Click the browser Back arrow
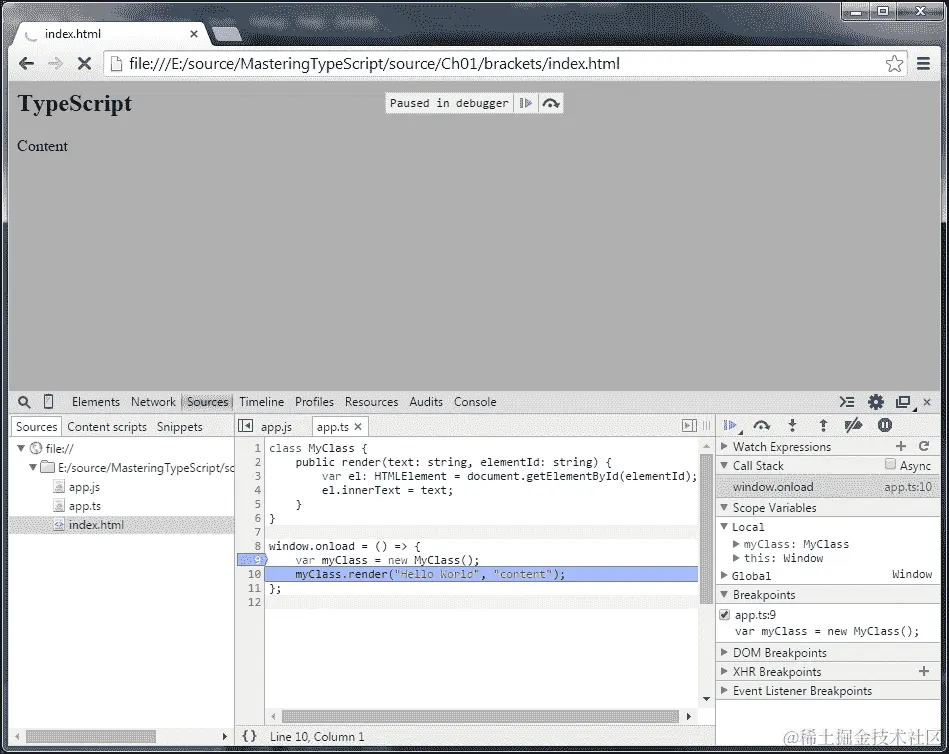Screen dimensions: 949x754 coord(26,64)
